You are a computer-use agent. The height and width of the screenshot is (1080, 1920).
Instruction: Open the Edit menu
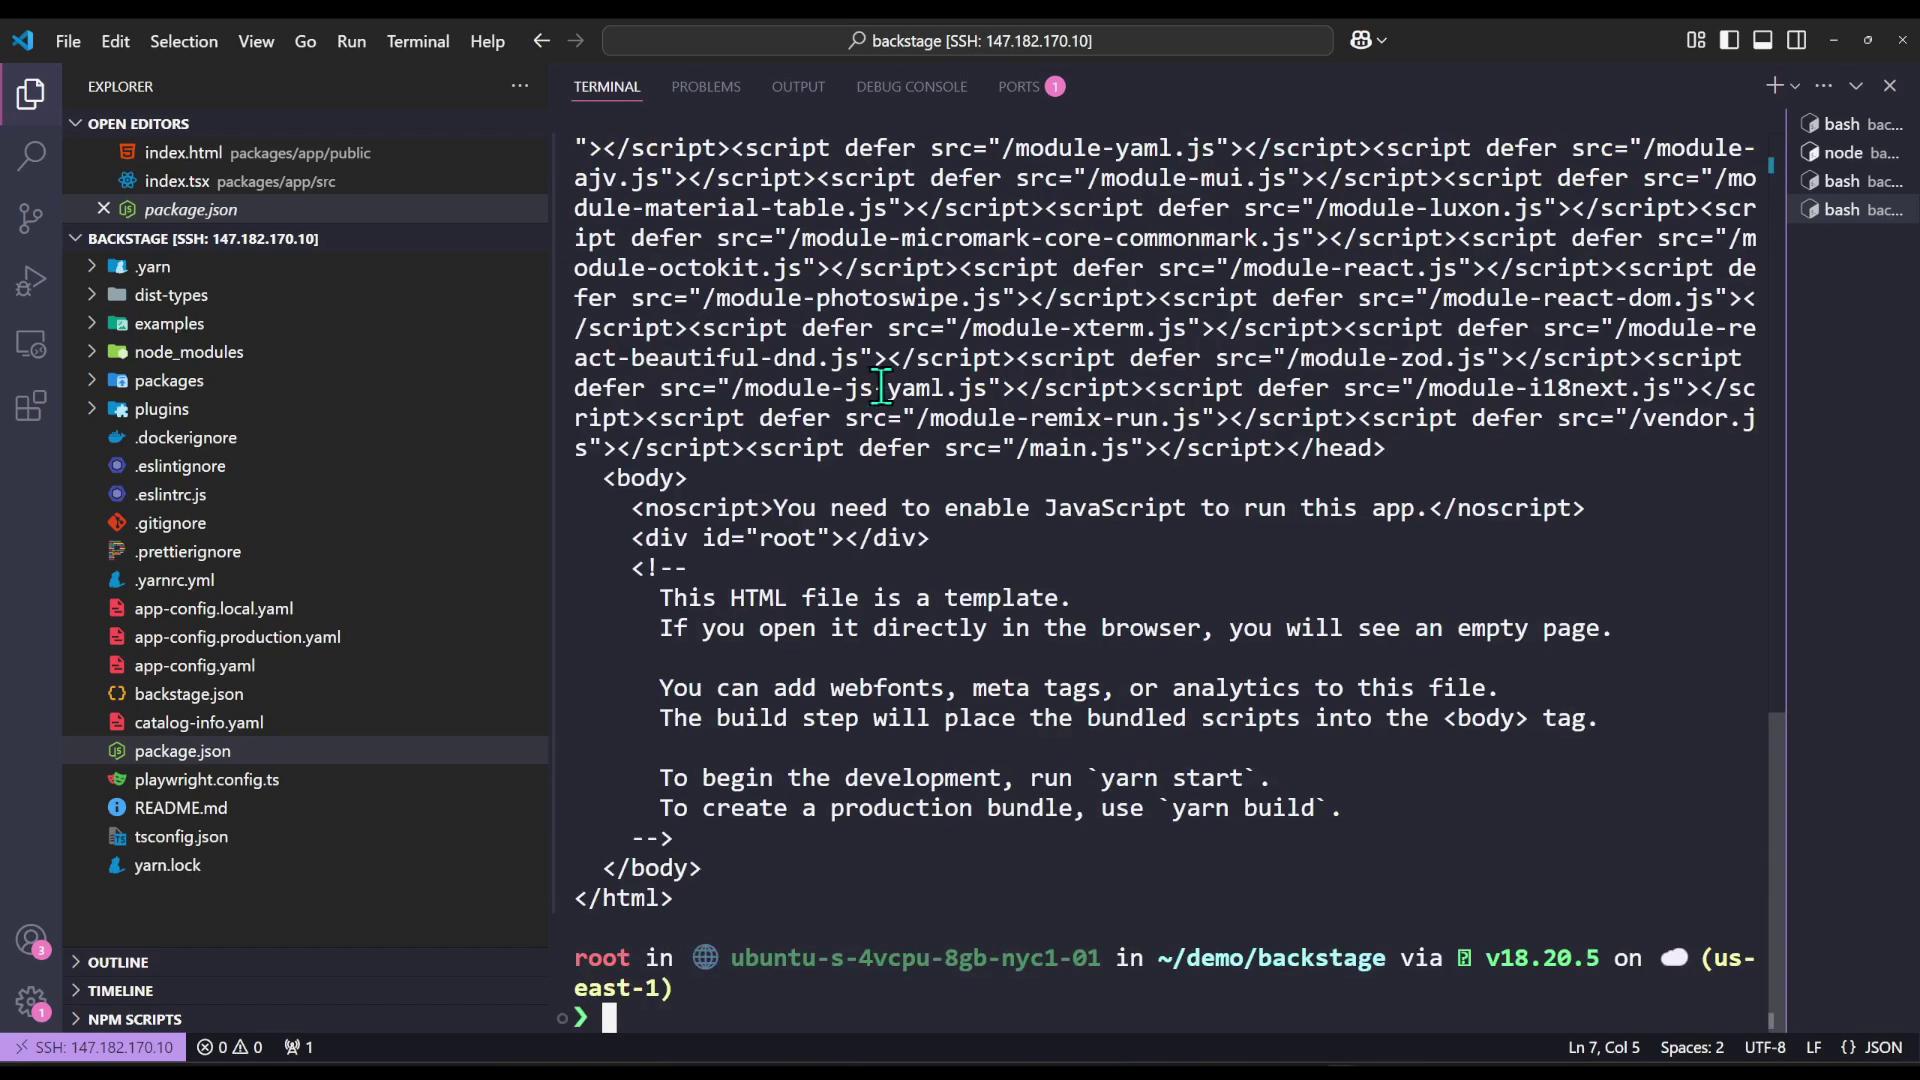(x=115, y=41)
